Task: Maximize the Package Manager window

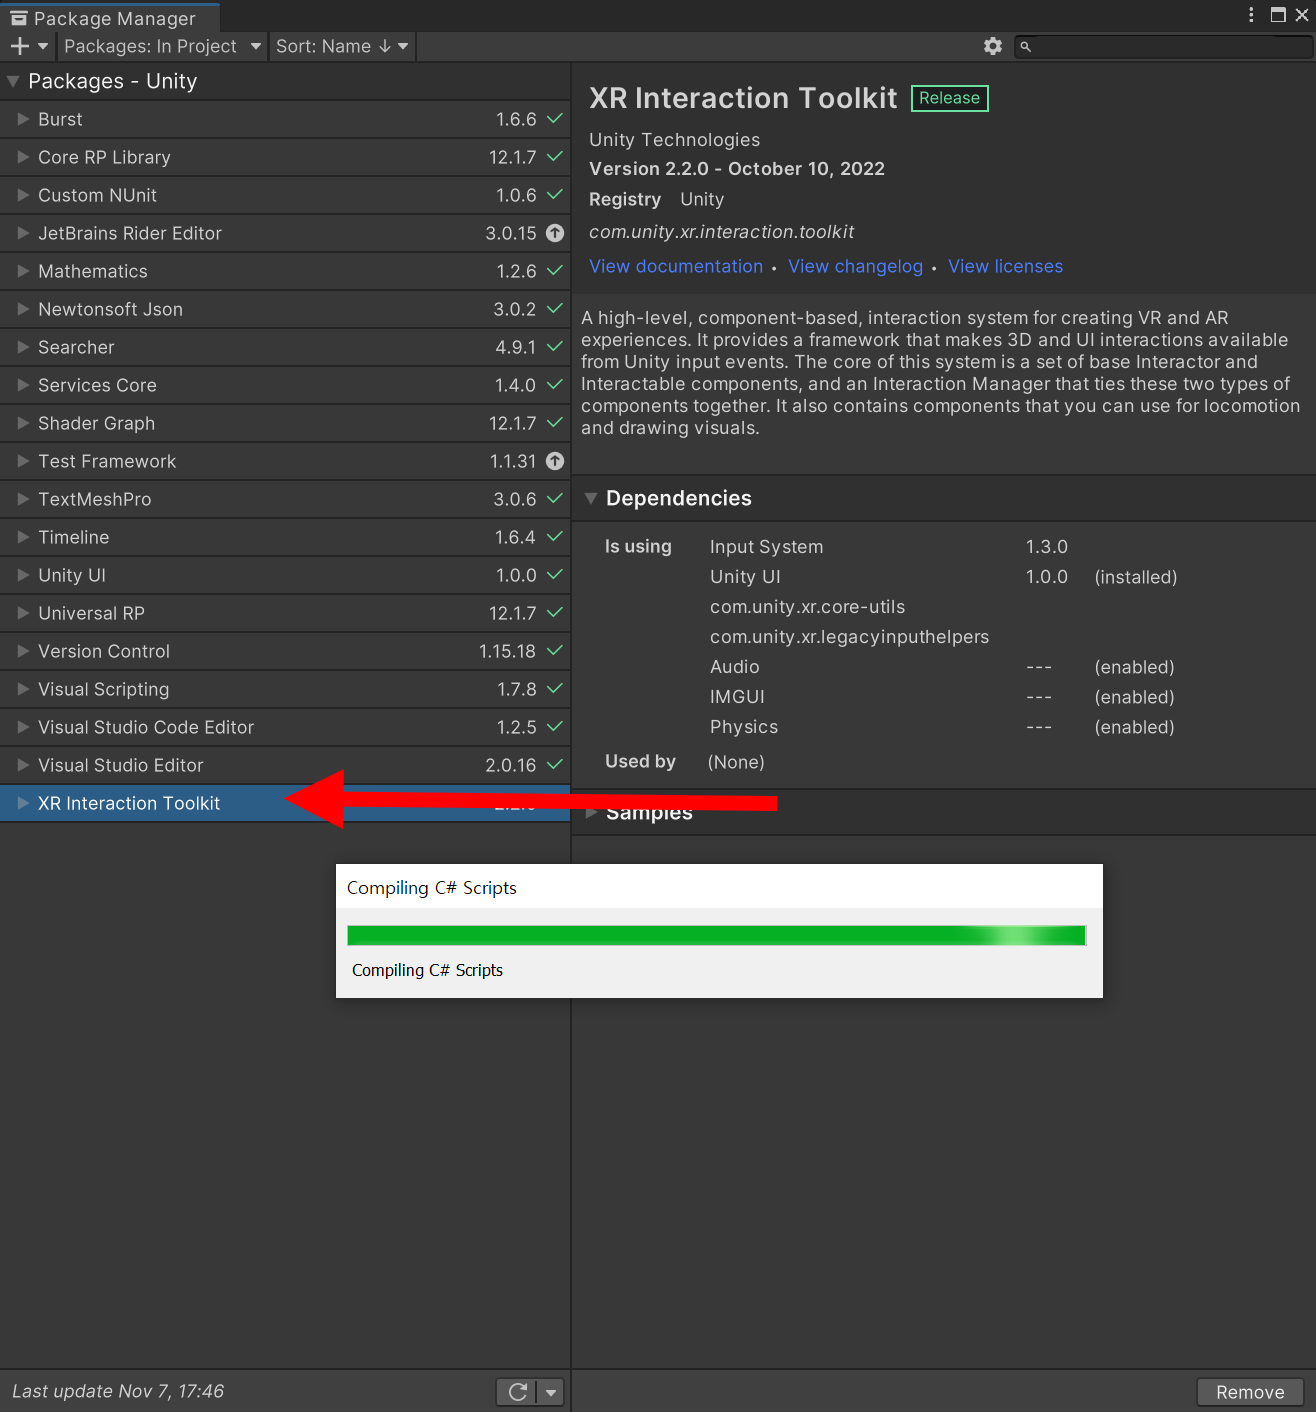Action: (1278, 14)
